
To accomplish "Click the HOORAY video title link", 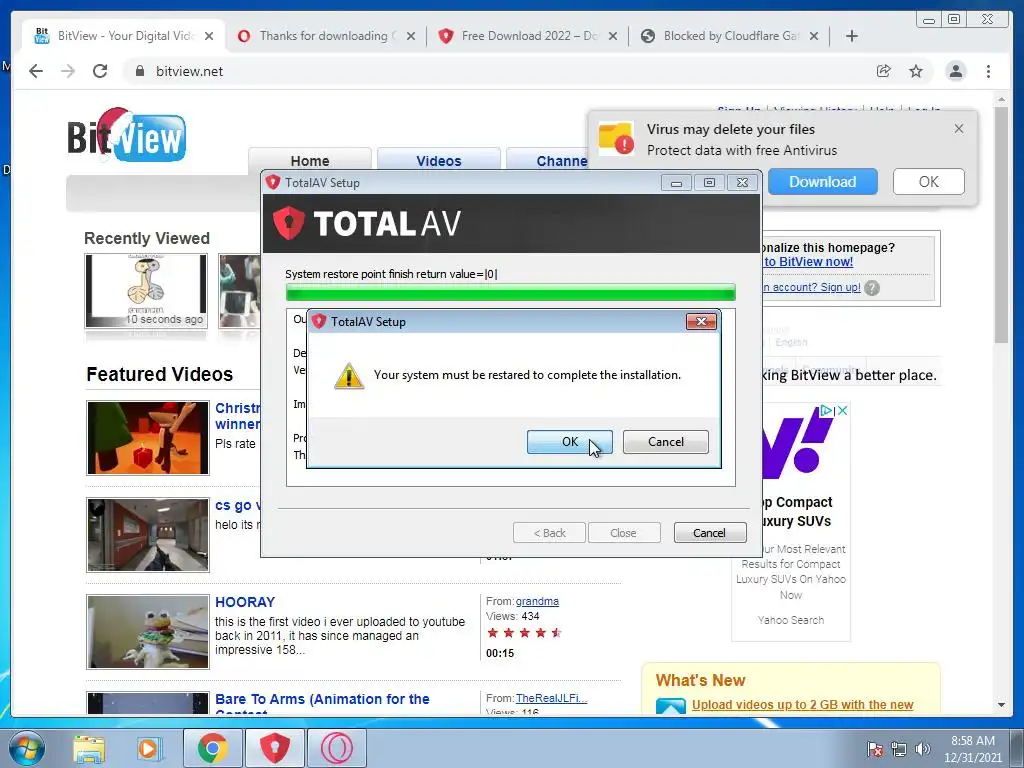I will point(245,602).
